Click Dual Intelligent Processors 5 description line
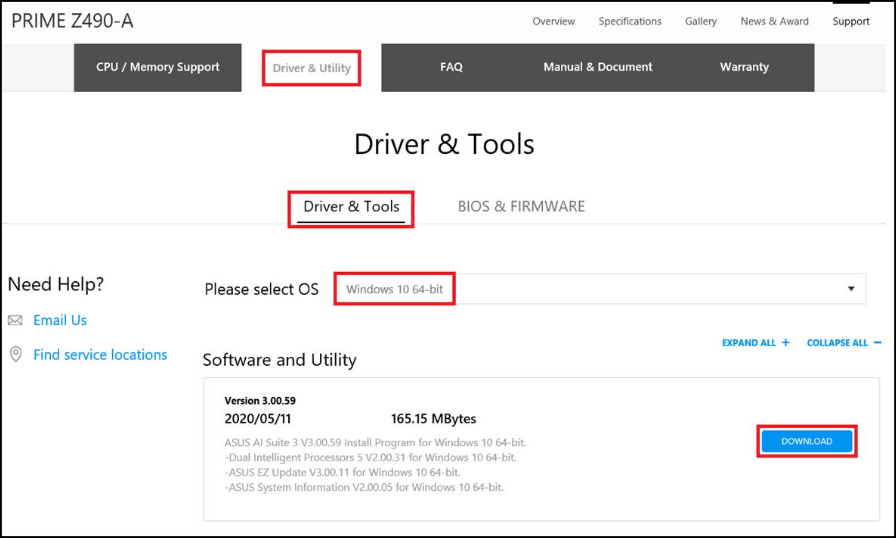The image size is (896, 538). tap(370, 457)
